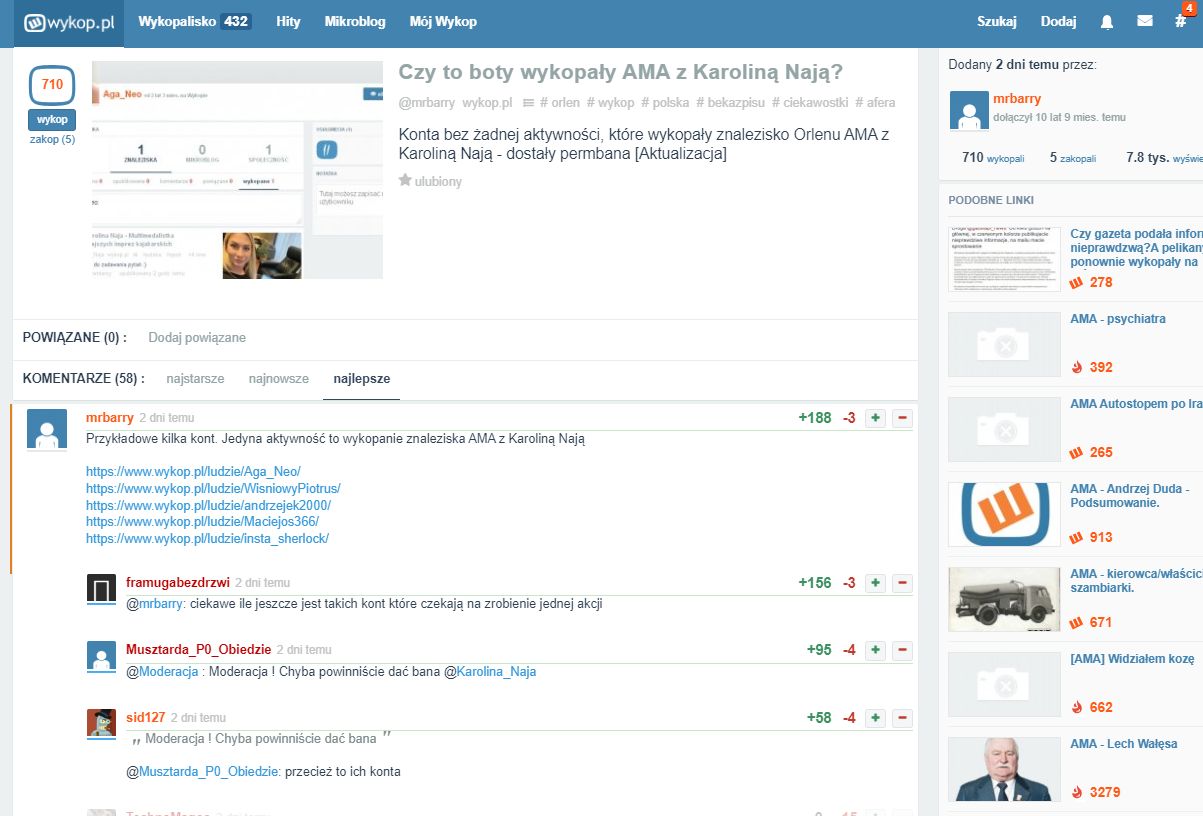1203x816 pixels.
Task: Open the Maciejos366 profile link
Action: (x=202, y=521)
